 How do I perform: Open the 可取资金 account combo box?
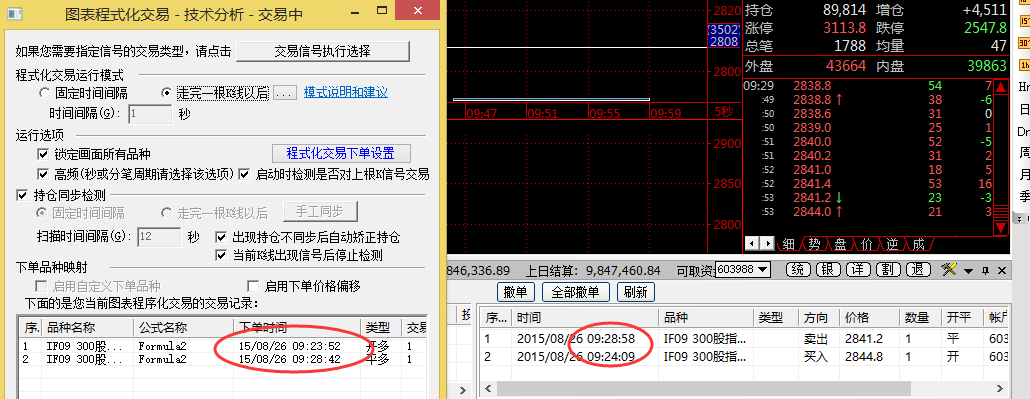coord(743,270)
